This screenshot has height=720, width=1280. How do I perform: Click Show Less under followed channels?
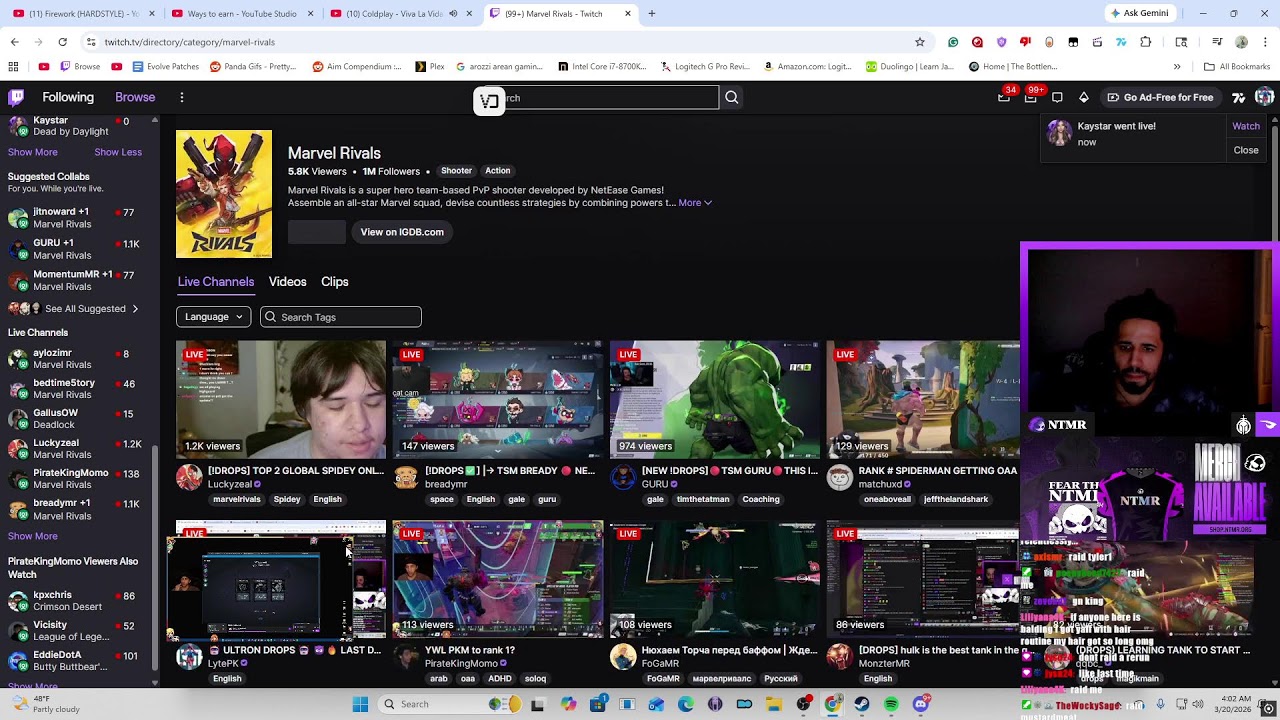[118, 152]
